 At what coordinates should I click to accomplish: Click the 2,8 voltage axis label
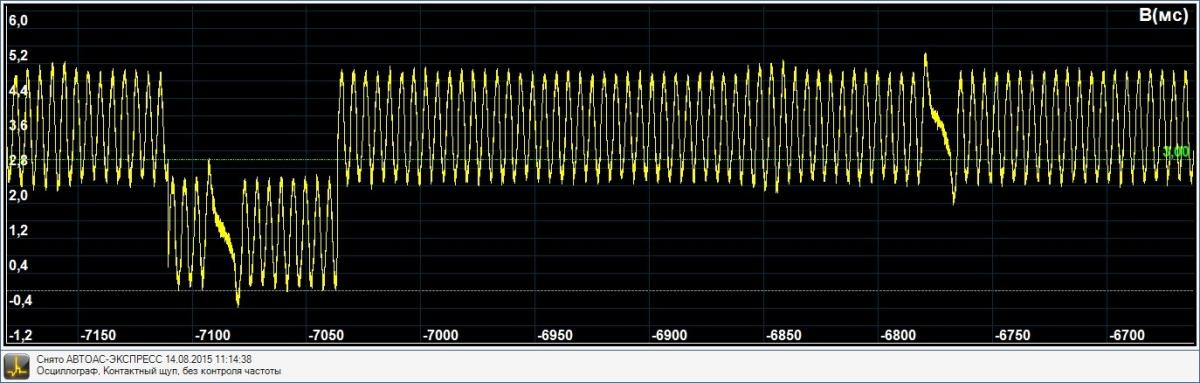(18, 160)
